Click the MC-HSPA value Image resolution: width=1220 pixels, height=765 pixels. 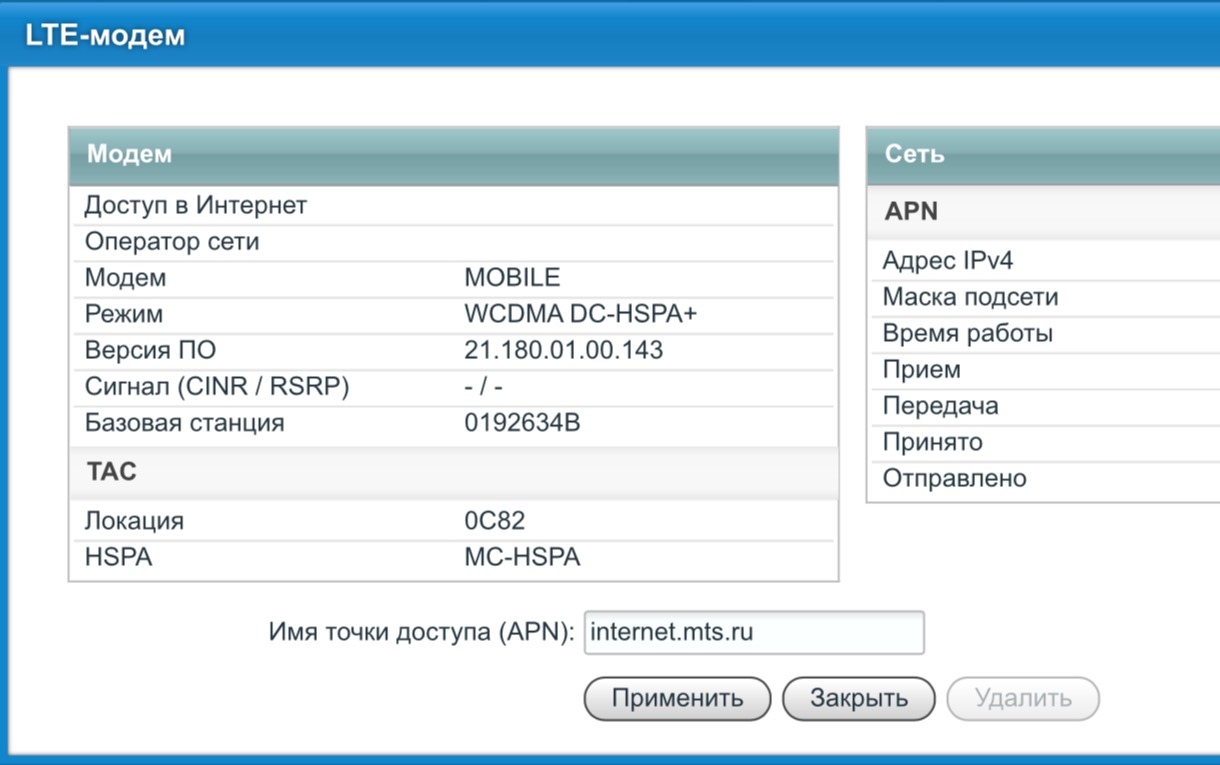pos(522,557)
